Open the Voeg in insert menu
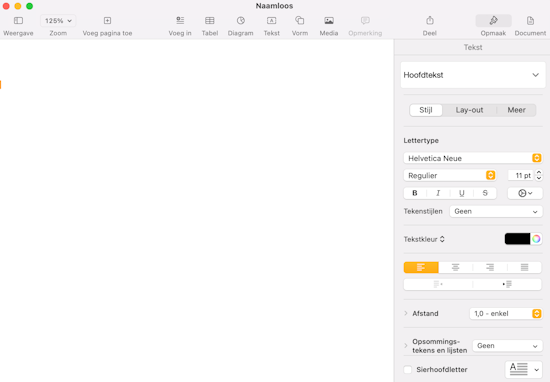 180,21
